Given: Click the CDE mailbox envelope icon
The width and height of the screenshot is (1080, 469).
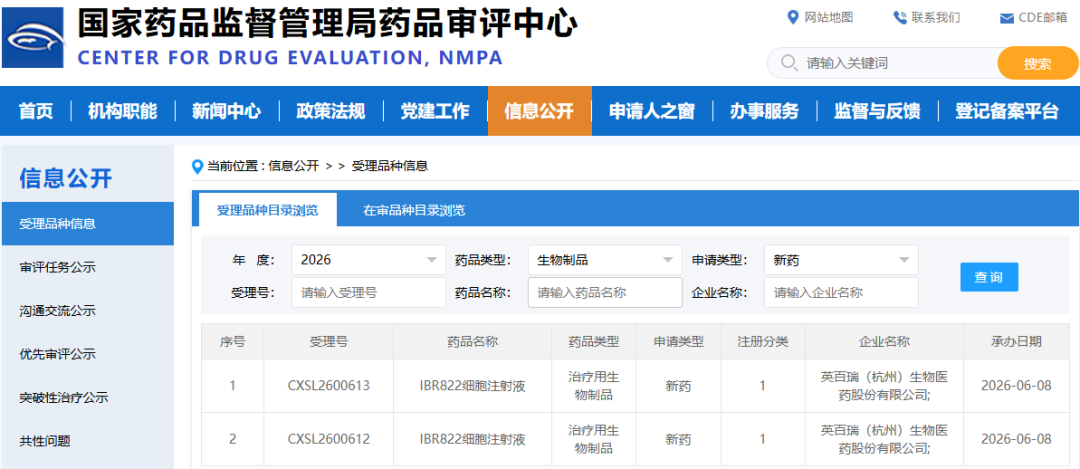Looking at the screenshot, I should pyautogui.click(x=1006, y=19).
